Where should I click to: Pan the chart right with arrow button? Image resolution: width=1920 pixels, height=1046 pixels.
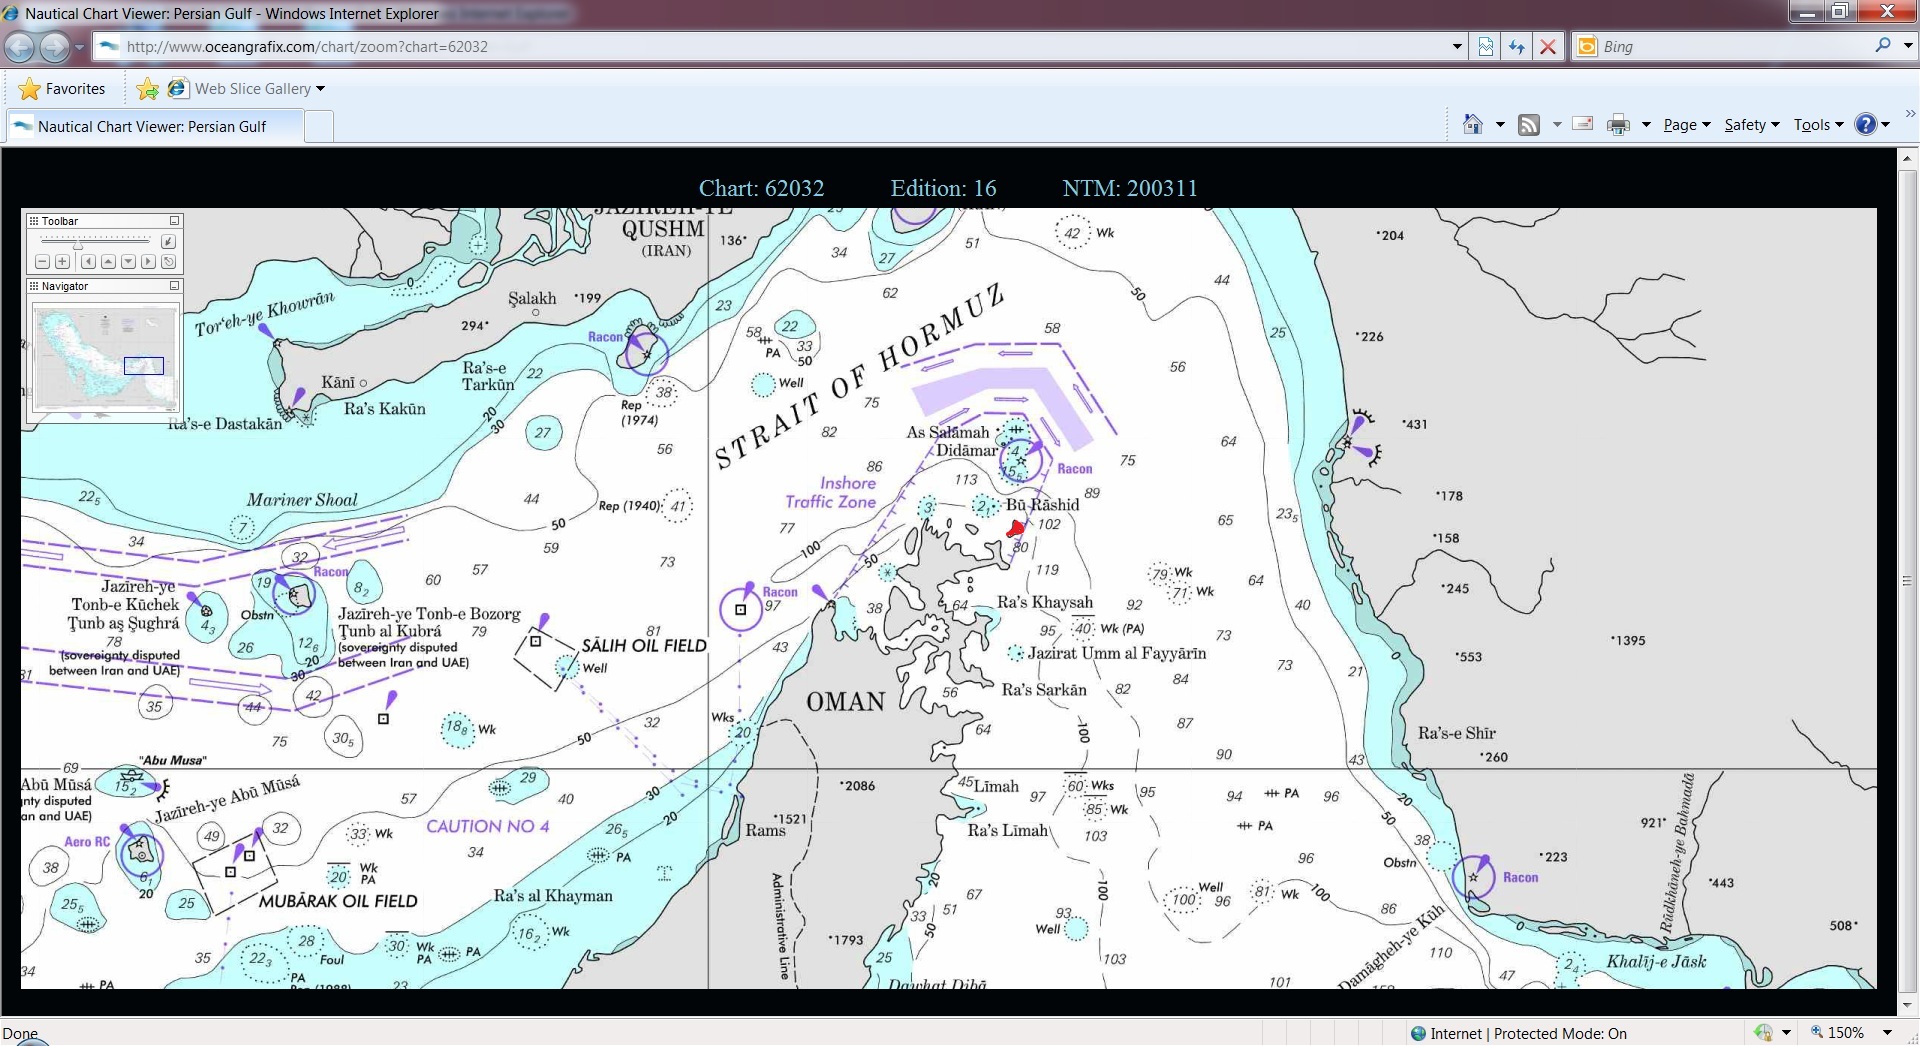[148, 261]
